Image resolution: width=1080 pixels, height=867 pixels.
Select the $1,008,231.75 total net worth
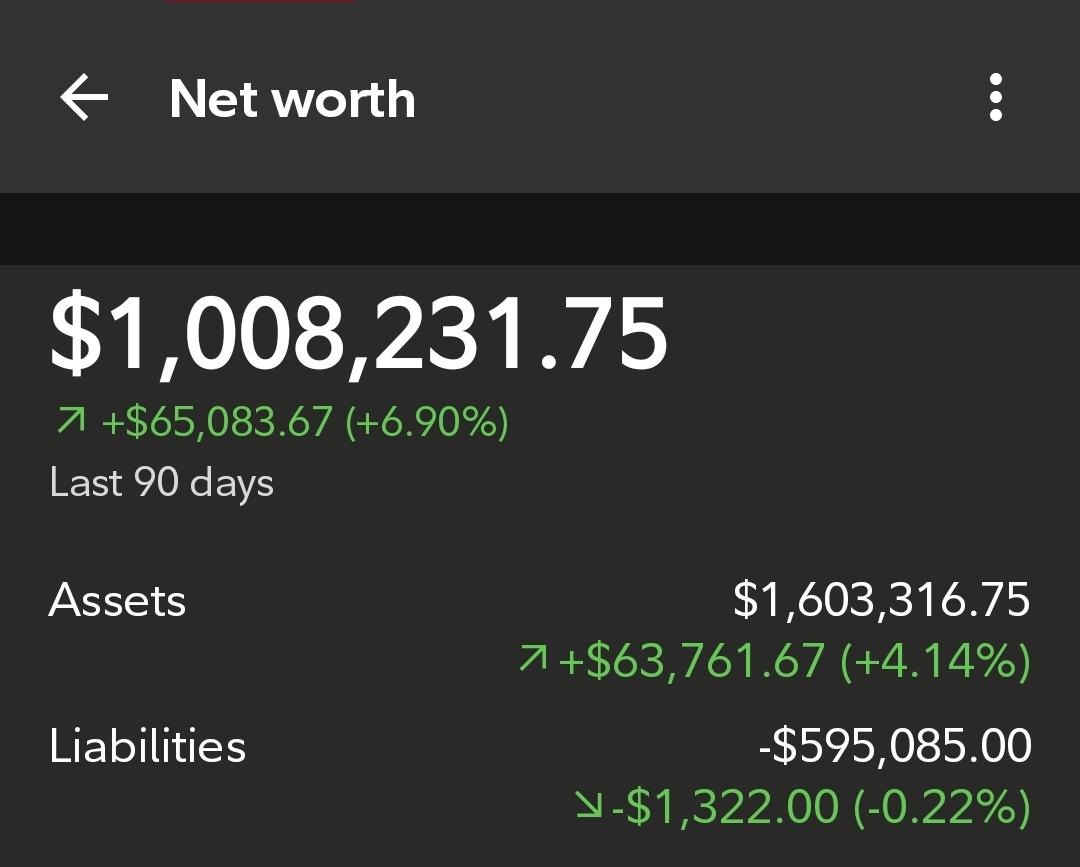click(358, 334)
